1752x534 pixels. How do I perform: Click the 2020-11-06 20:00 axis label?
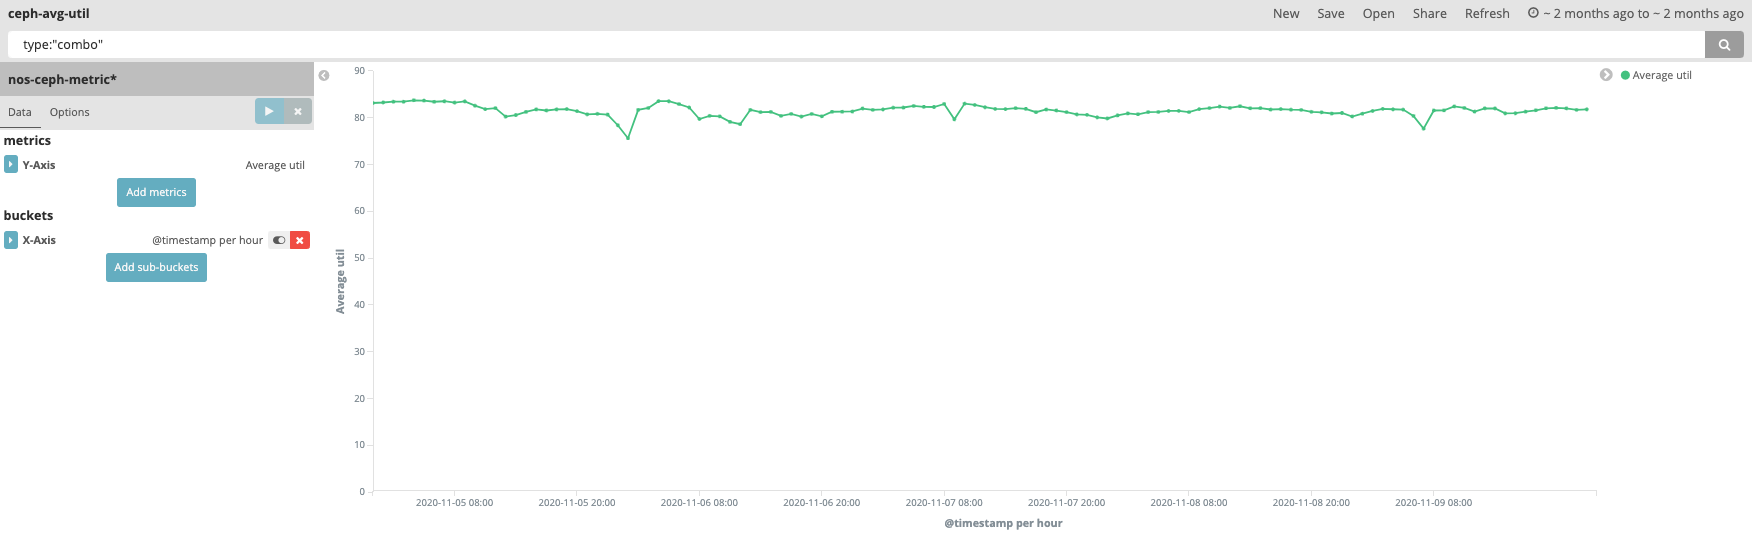821,502
